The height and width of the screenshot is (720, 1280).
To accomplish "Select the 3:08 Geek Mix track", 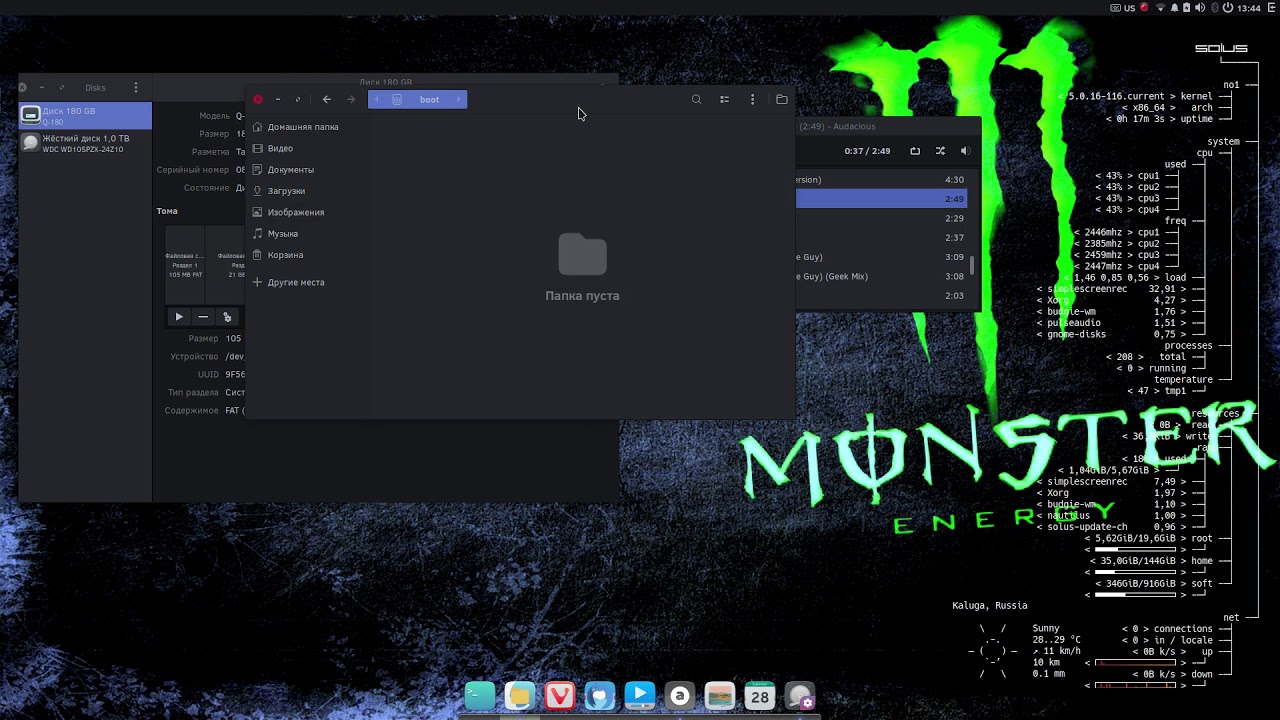I will (x=881, y=276).
